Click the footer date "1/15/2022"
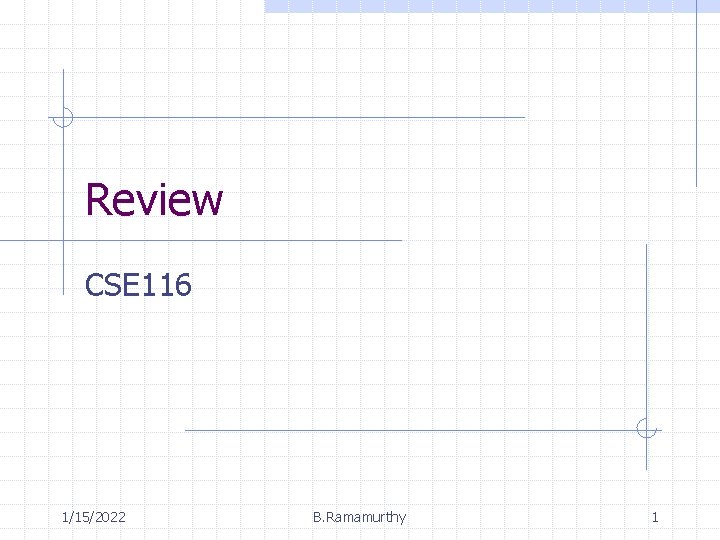This screenshot has height=540, width=720. point(94,518)
